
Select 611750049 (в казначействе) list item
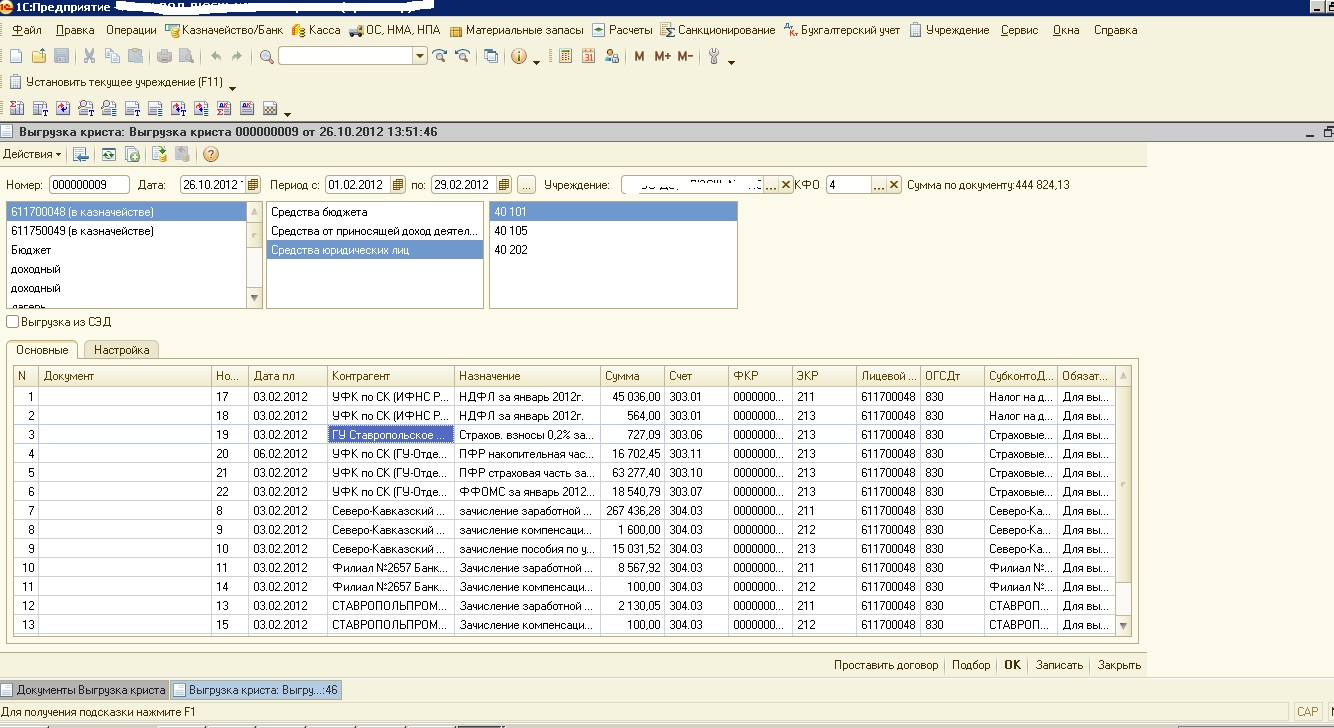[126, 231]
